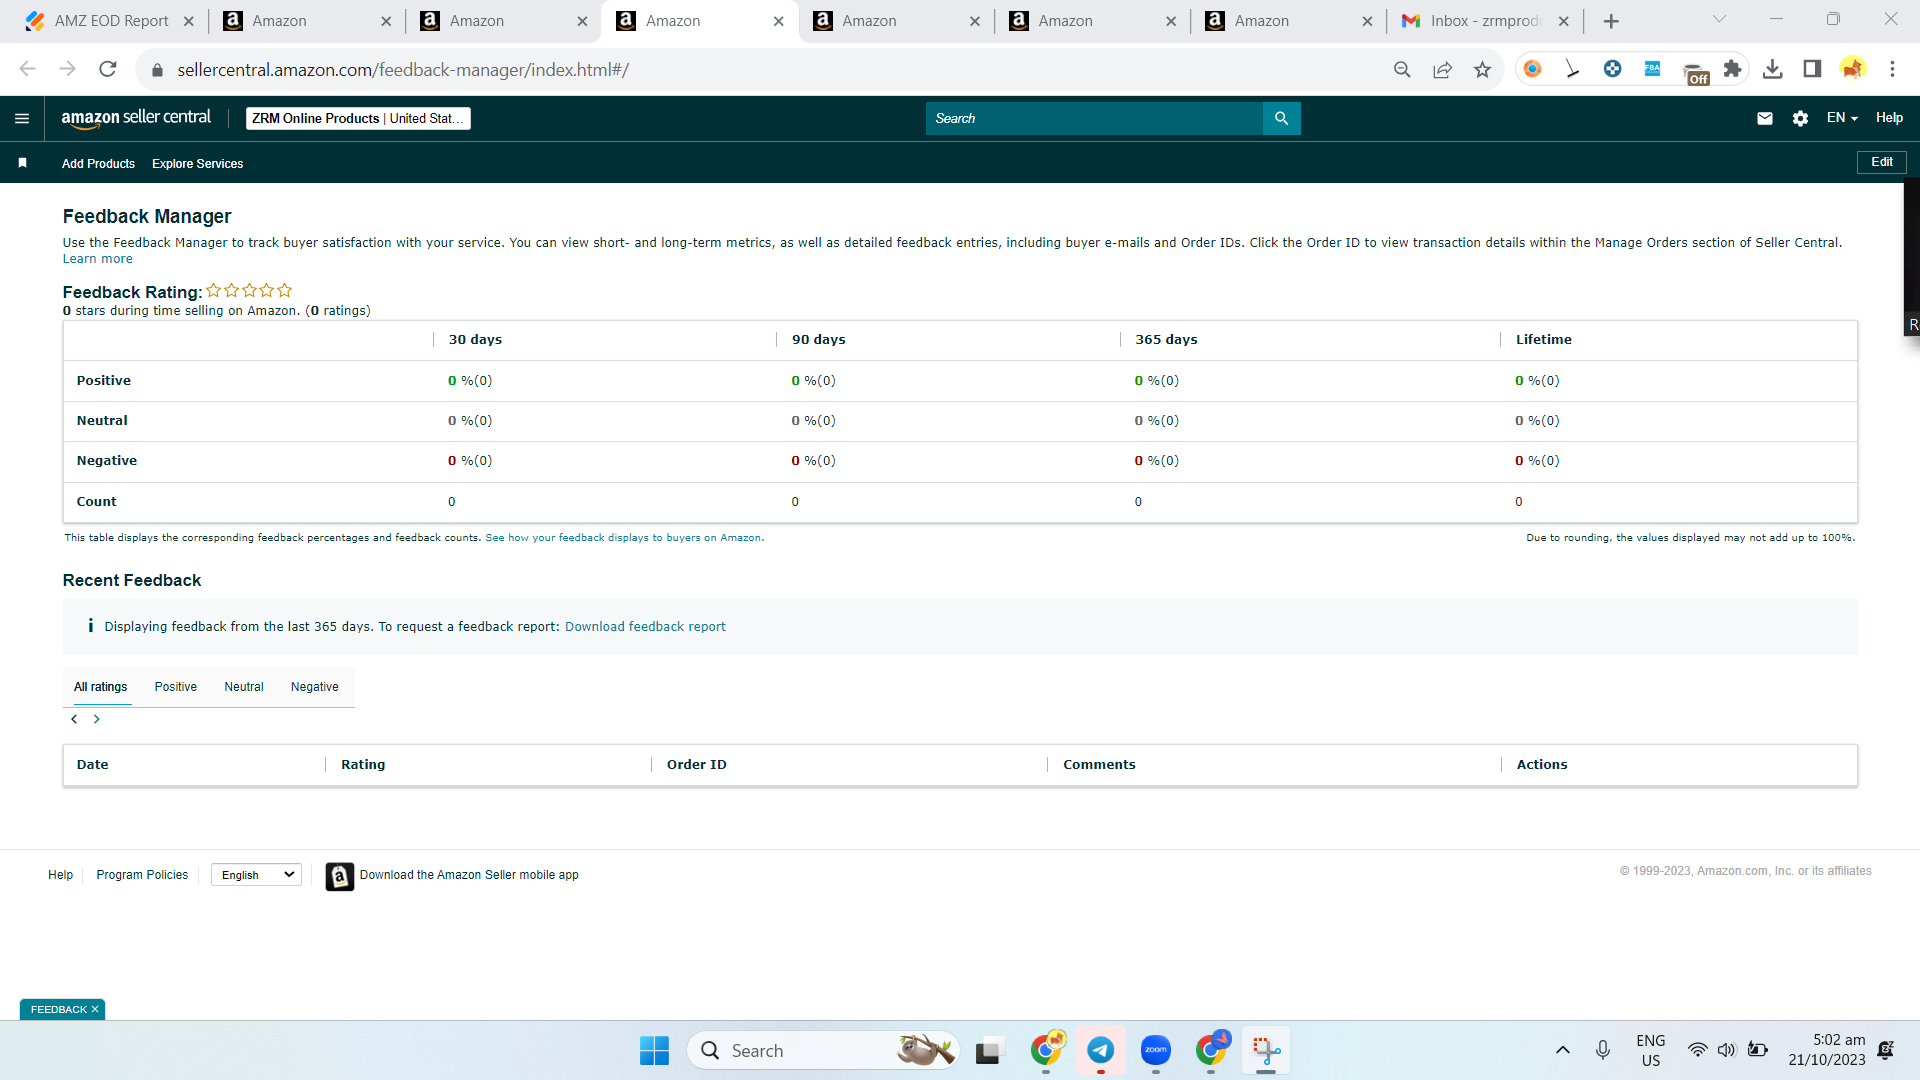Go back using the browser back arrow
This screenshot has height=1080, width=1920.
pyautogui.click(x=28, y=69)
